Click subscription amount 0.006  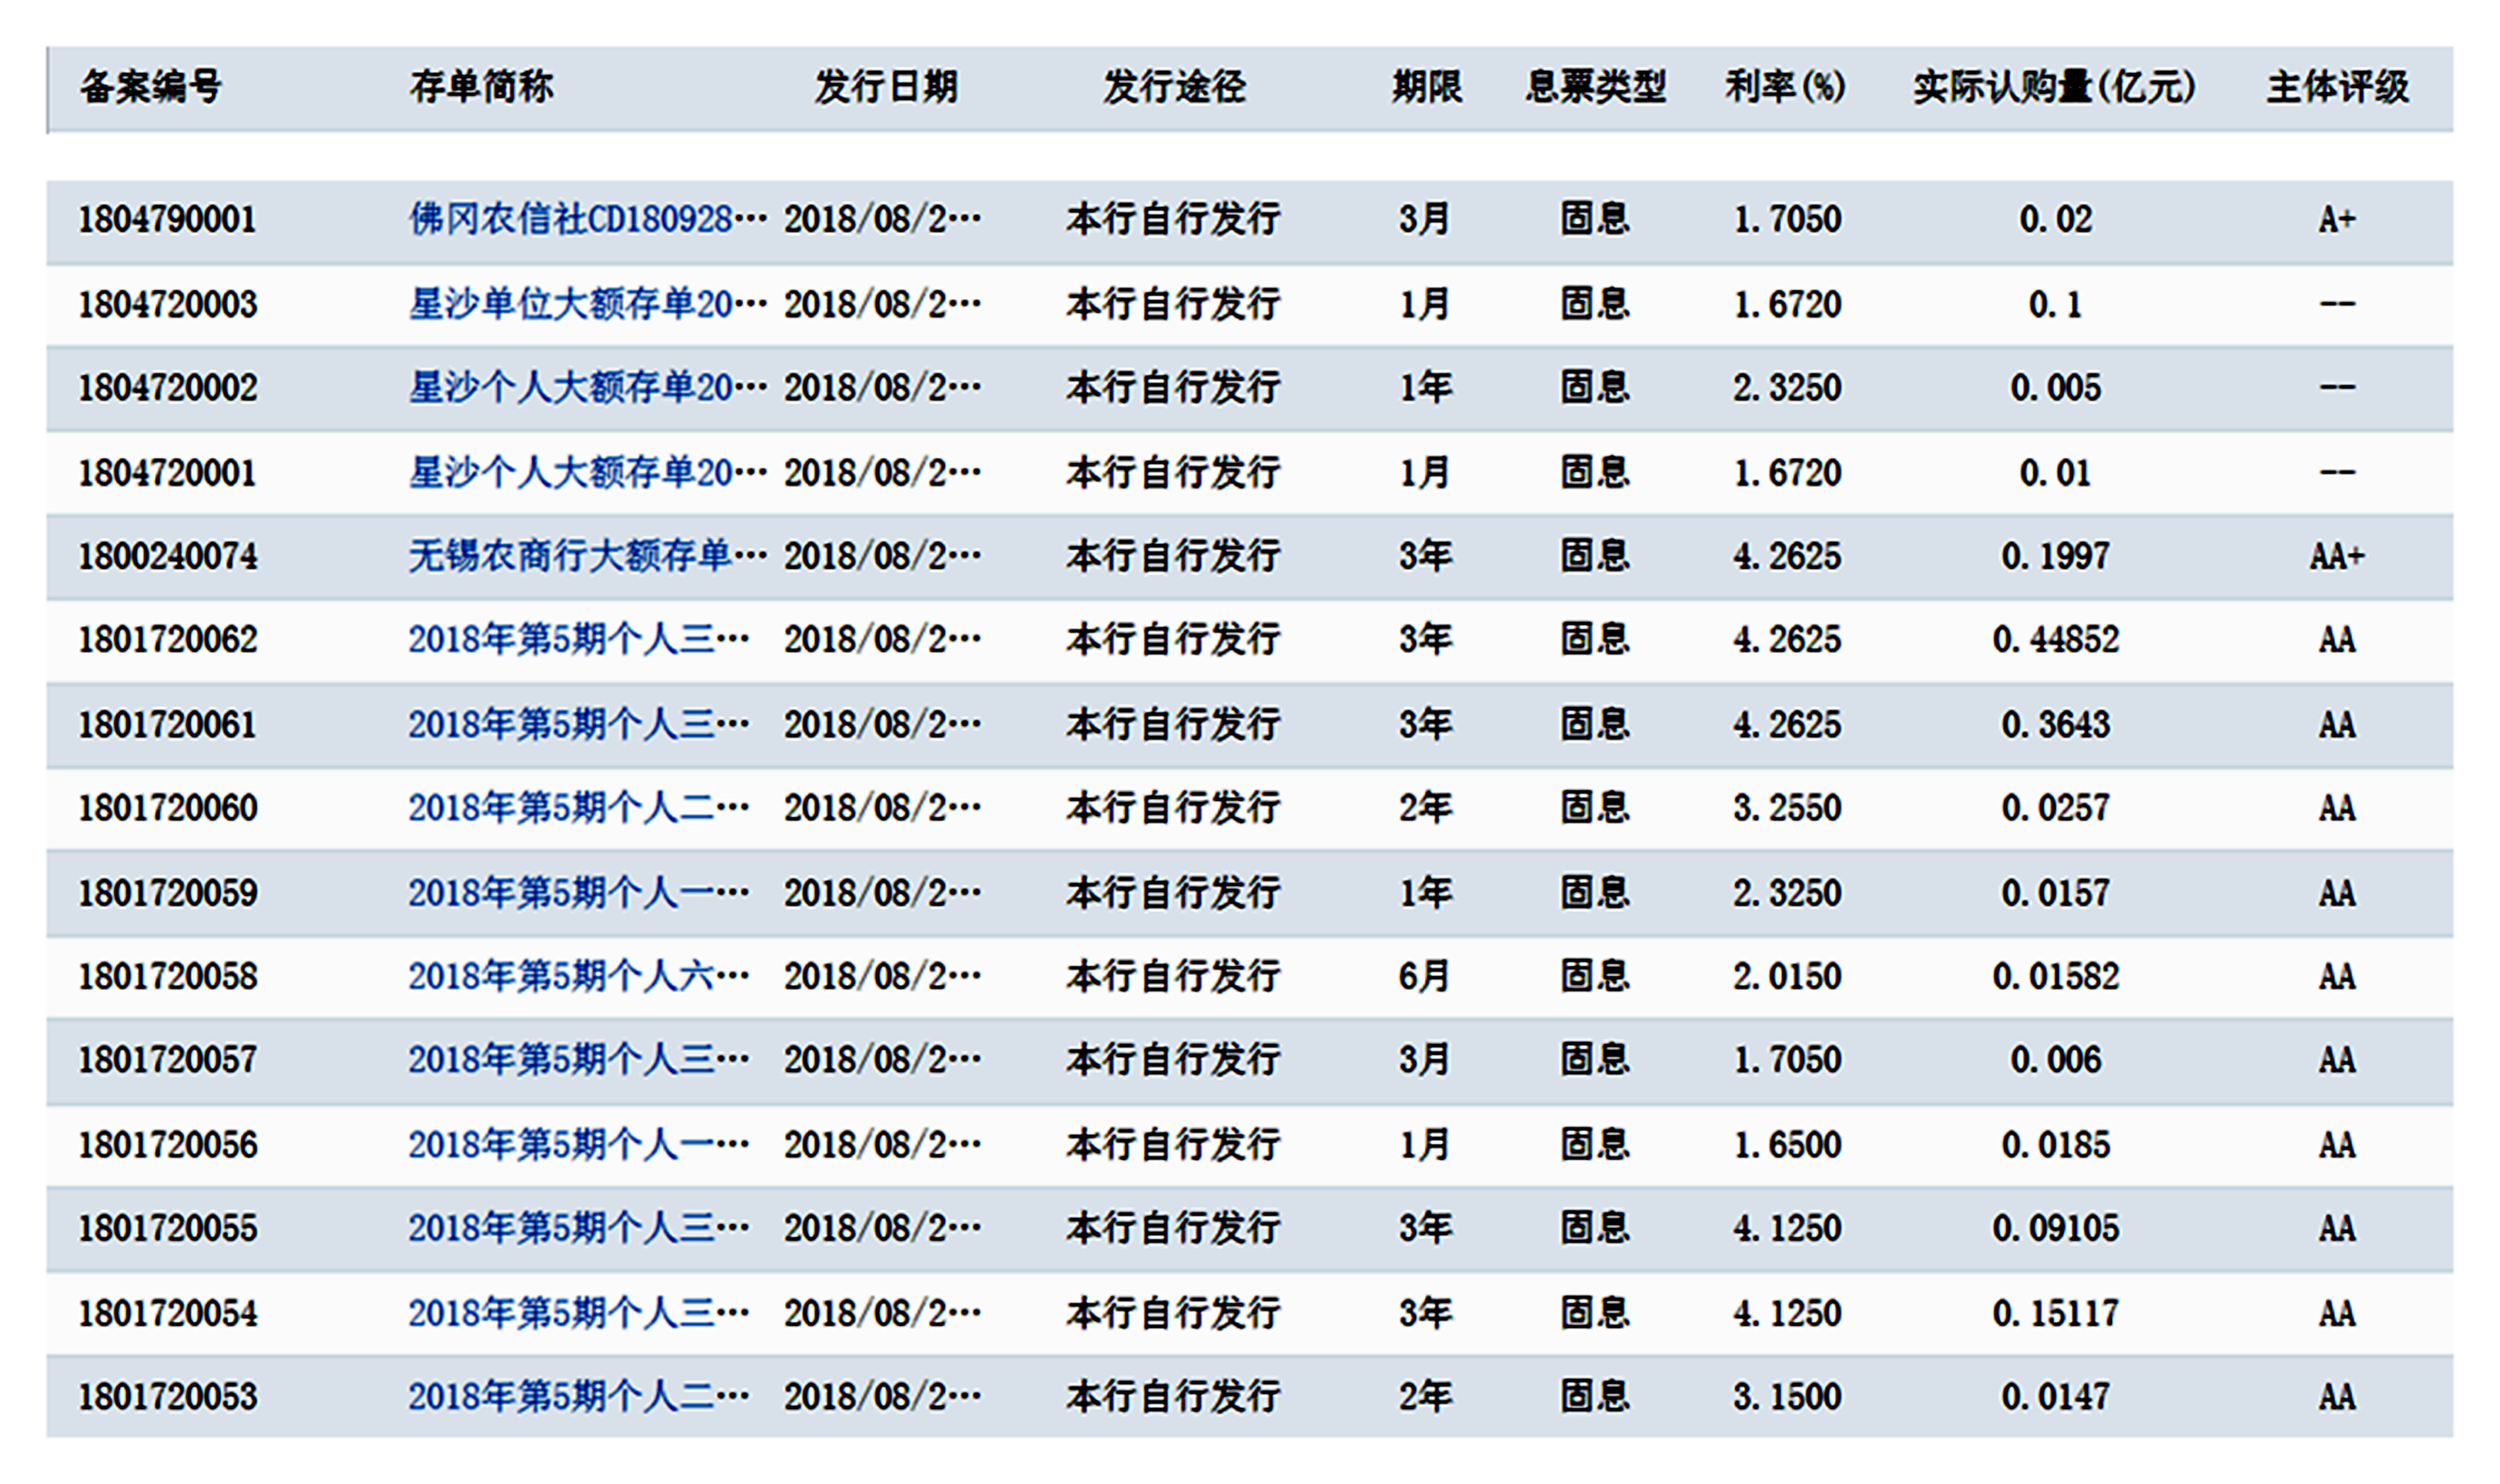pyautogui.click(x=2056, y=1060)
